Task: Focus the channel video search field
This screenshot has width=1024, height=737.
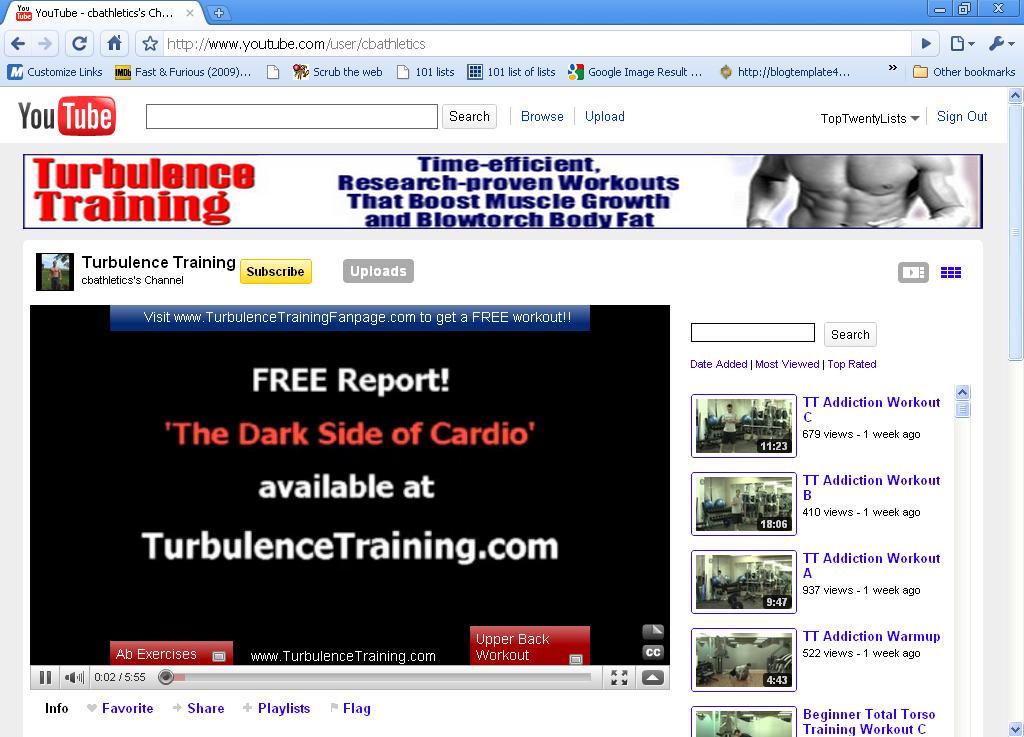Action: [x=753, y=333]
